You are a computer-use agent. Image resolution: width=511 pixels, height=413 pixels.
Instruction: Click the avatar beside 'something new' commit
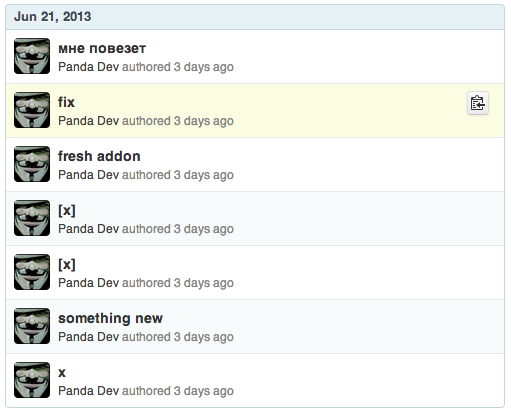click(x=32, y=326)
